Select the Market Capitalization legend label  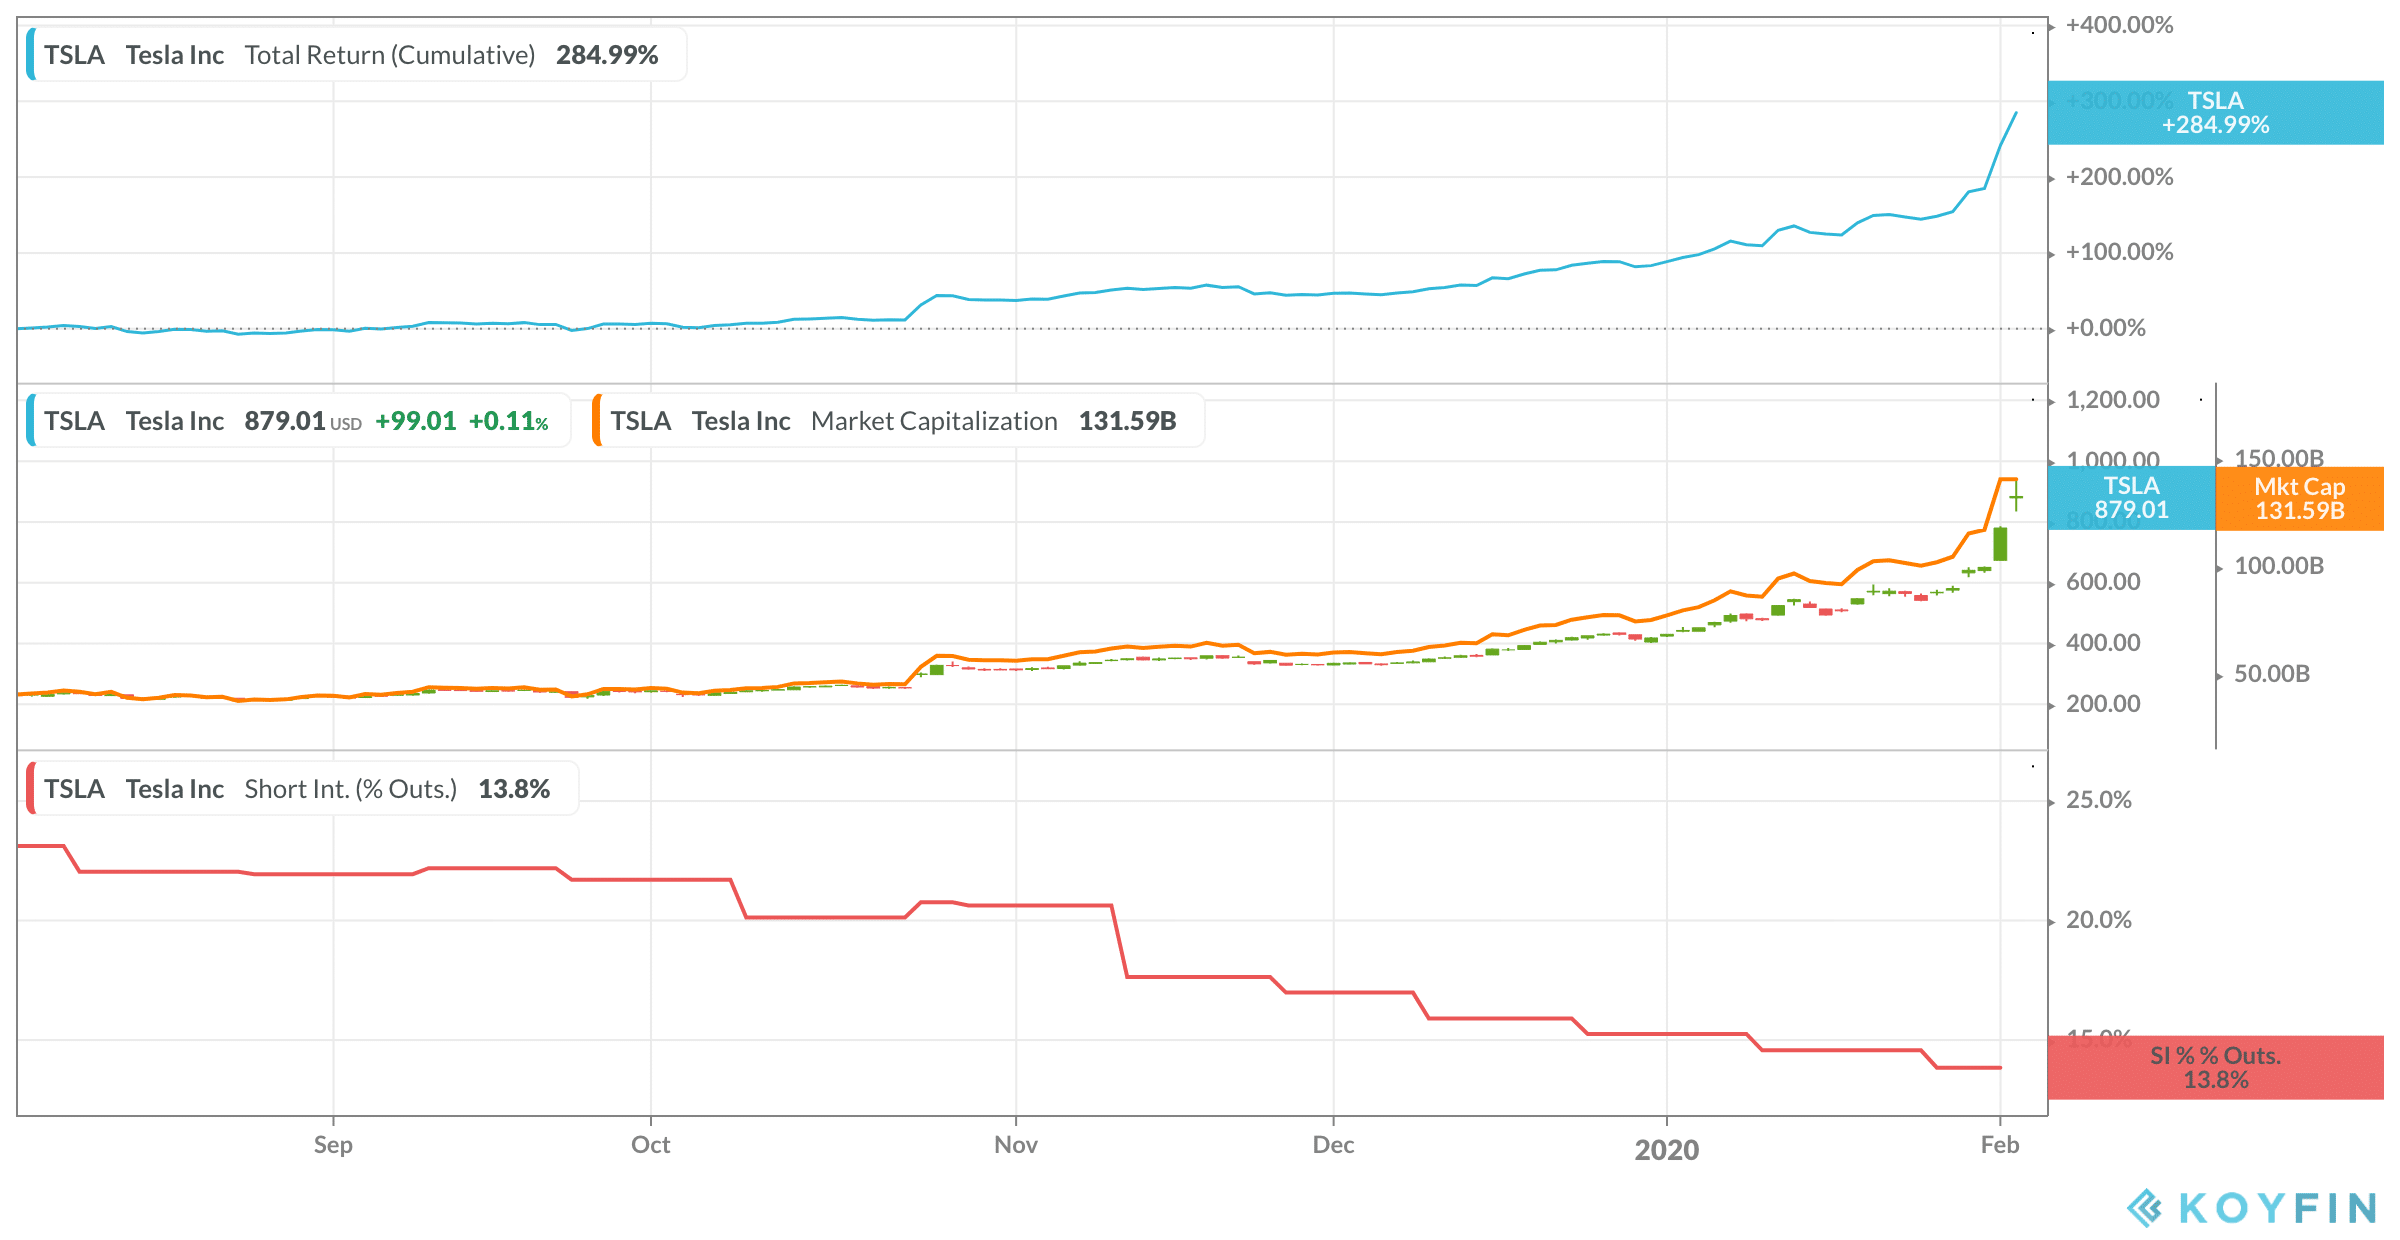(x=898, y=421)
